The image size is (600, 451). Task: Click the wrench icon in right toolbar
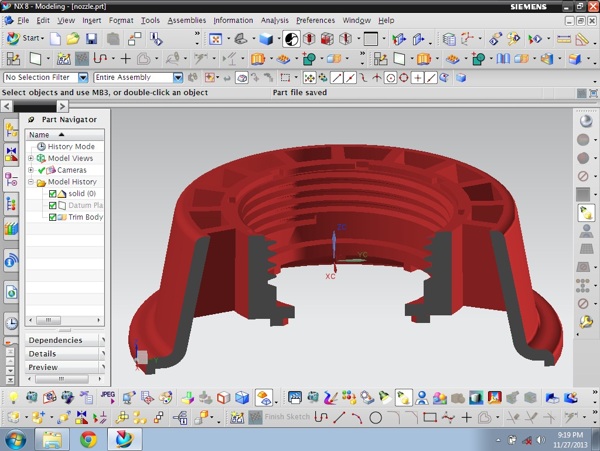[x=586, y=322]
